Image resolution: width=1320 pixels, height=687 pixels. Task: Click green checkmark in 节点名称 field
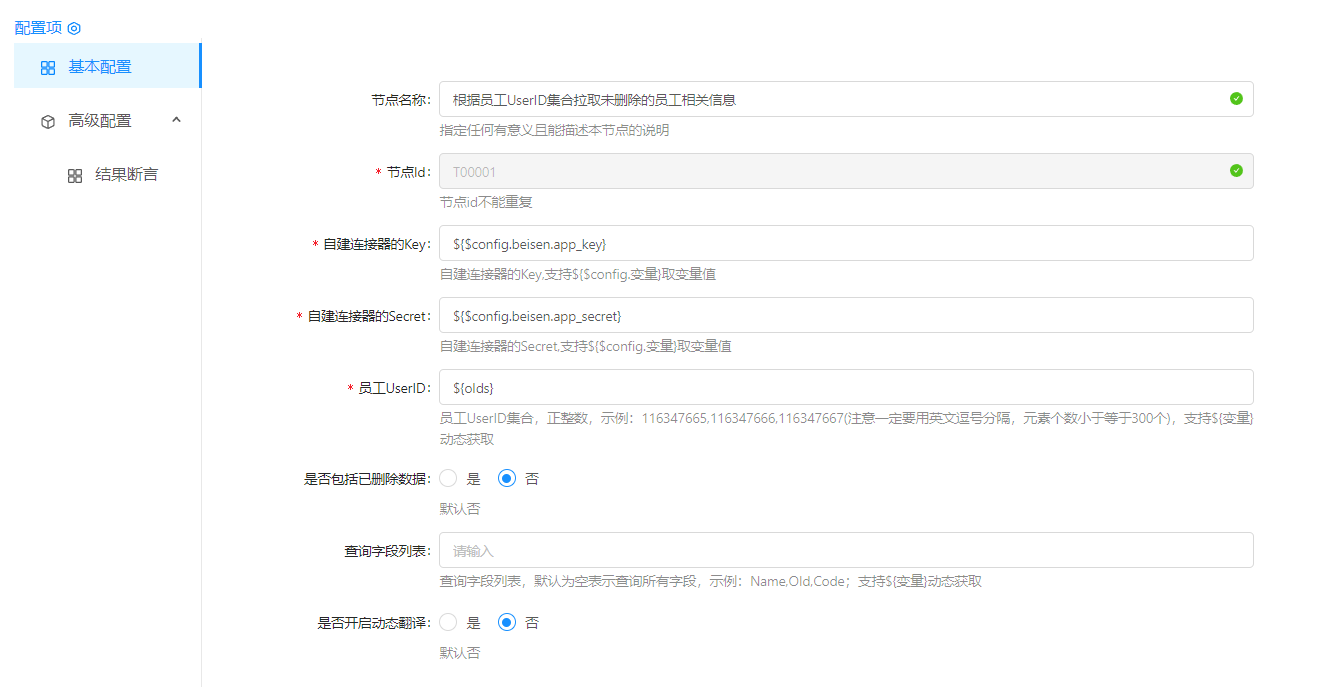click(x=1236, y=99)
